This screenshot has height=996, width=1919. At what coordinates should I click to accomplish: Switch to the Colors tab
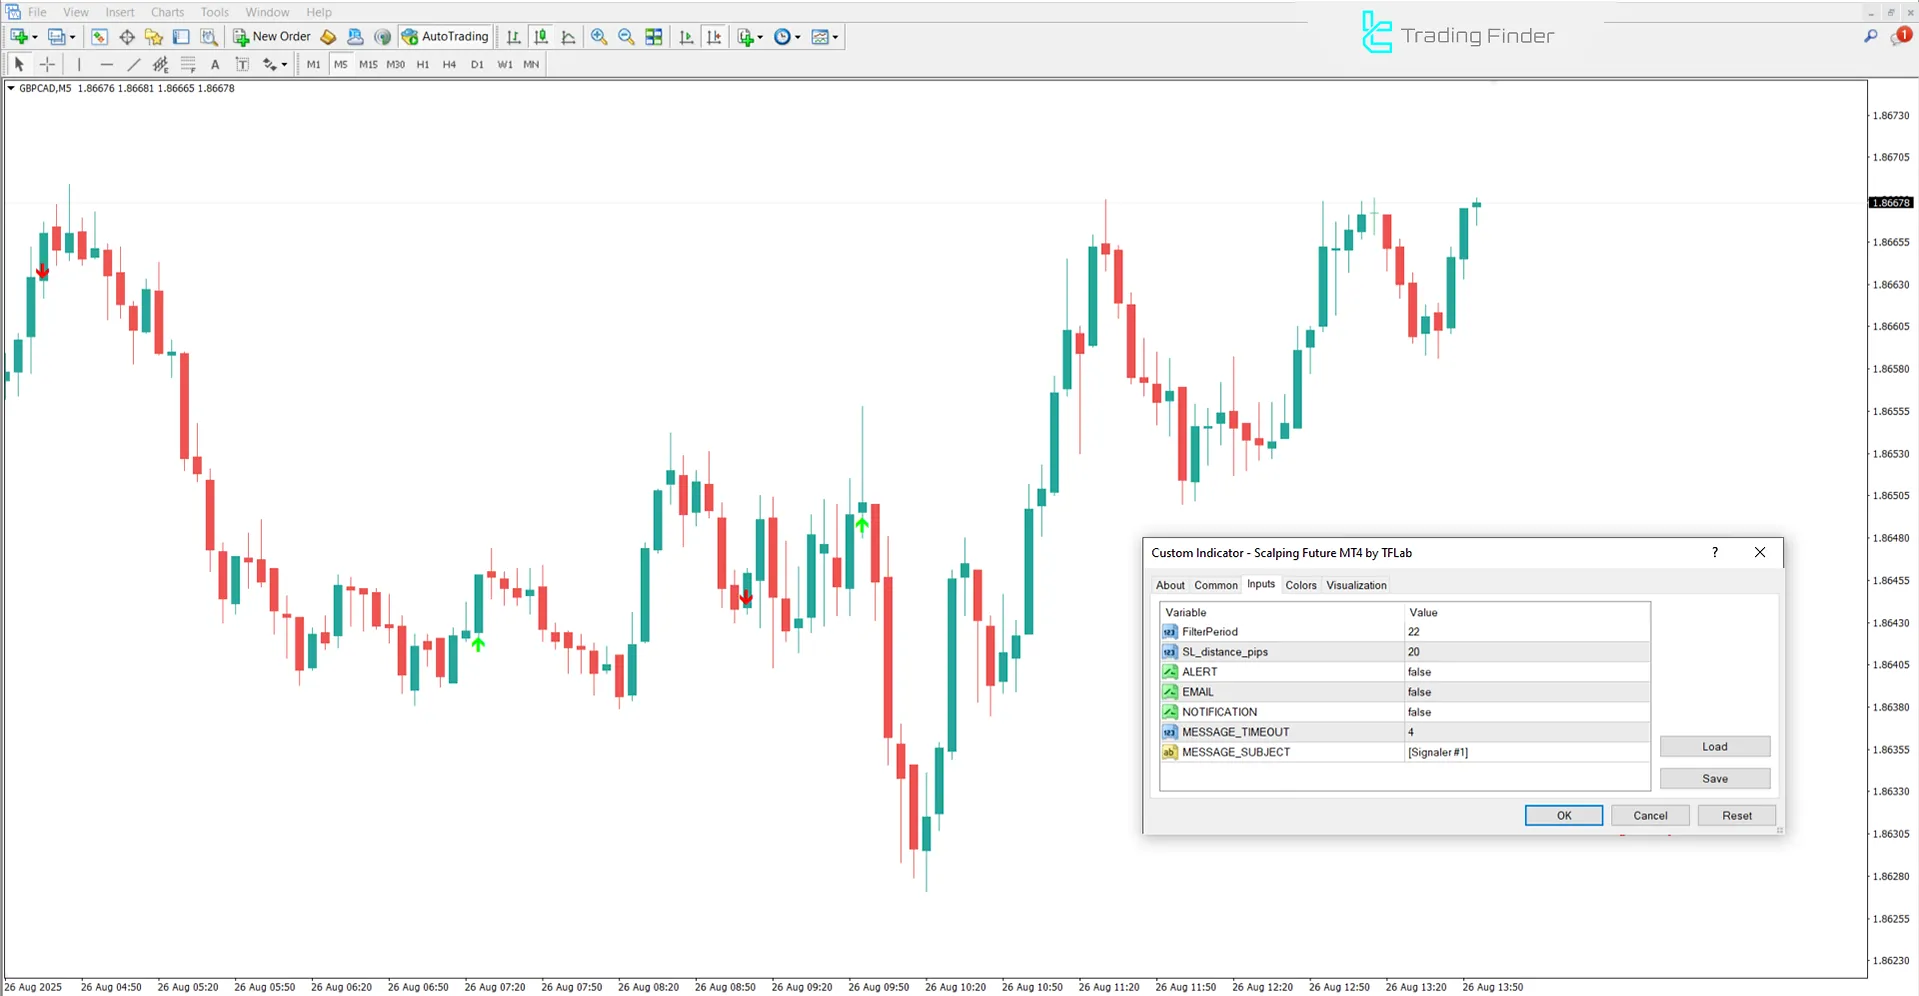coord(1300,585)
